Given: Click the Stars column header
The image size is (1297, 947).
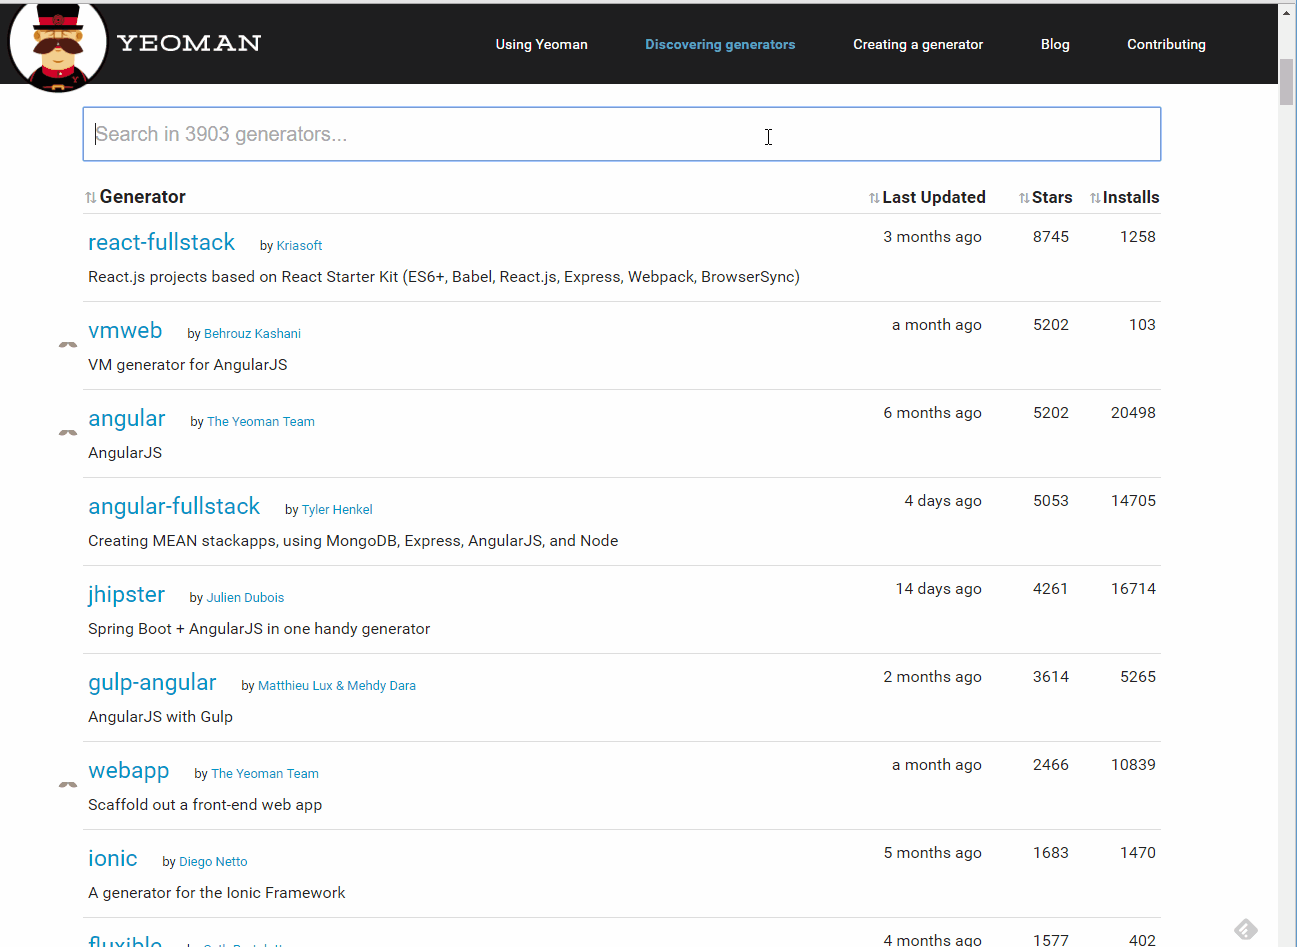Looking at the screenshot, I should click(x=1052, y=197).
